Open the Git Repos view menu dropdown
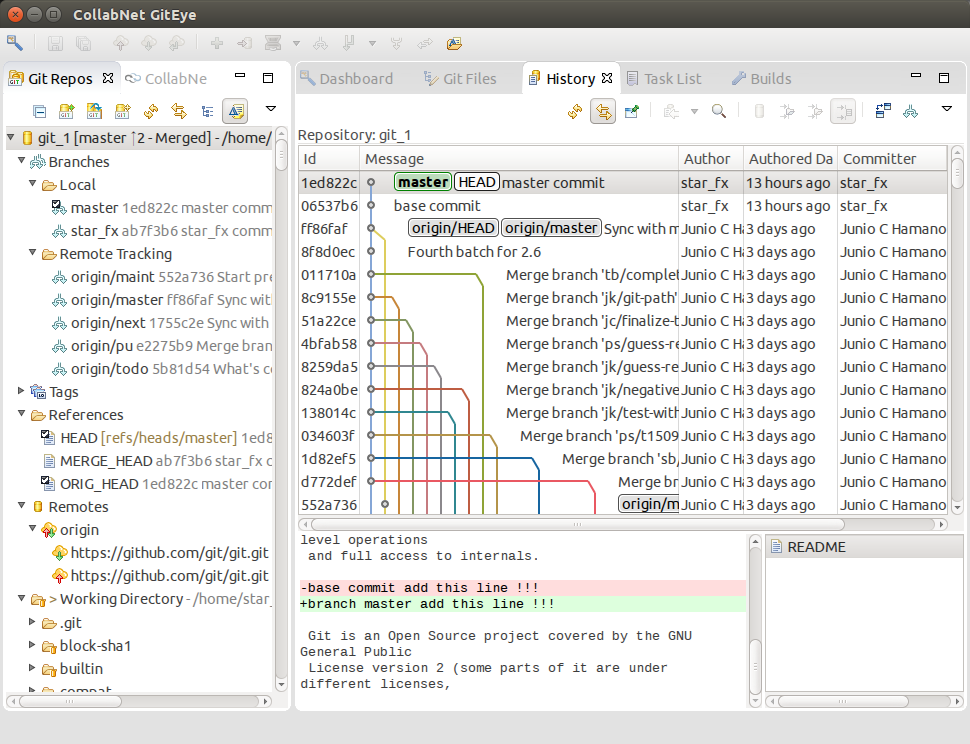 270,109
